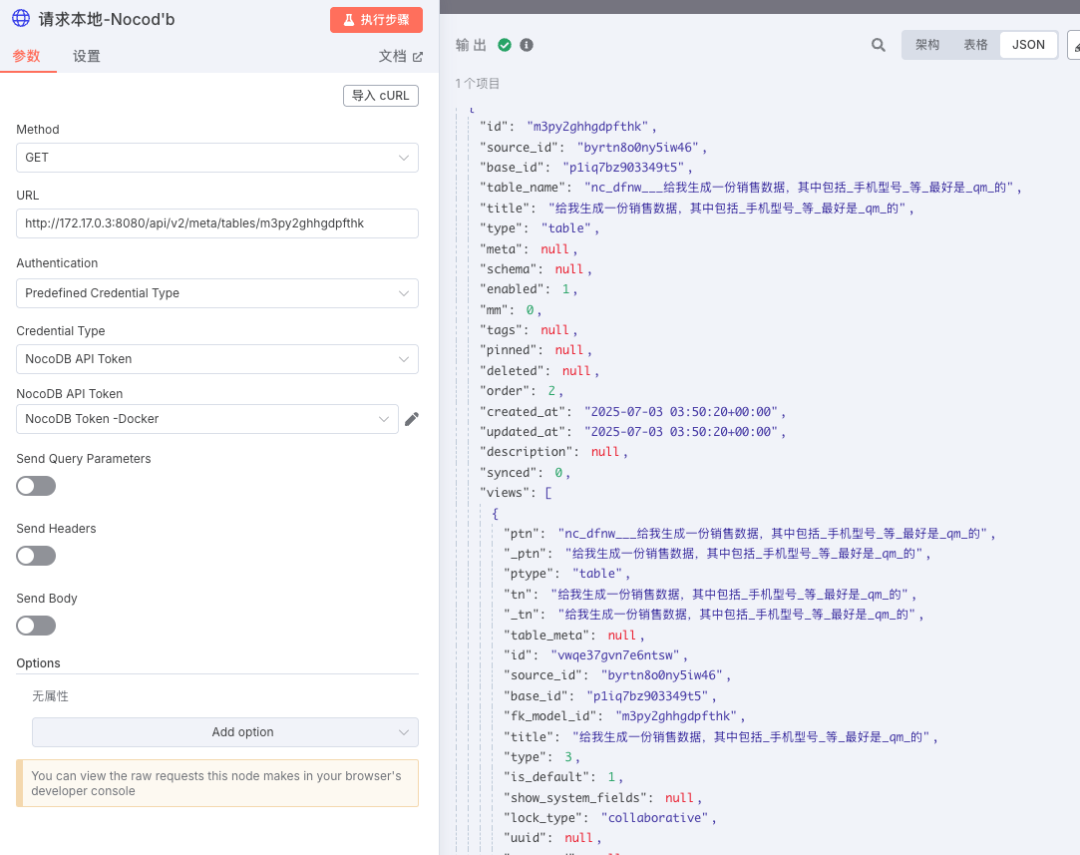Screen dimensions: 1080x855
Task: Click the URL input field
Action: pos(217,223)
